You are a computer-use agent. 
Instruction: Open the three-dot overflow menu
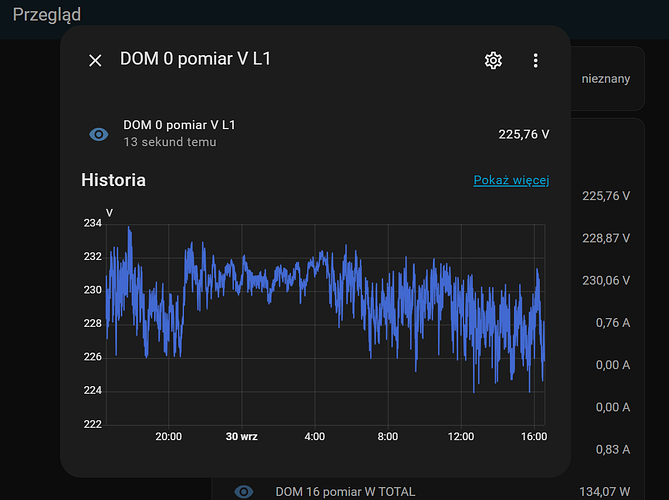[536, 60]
